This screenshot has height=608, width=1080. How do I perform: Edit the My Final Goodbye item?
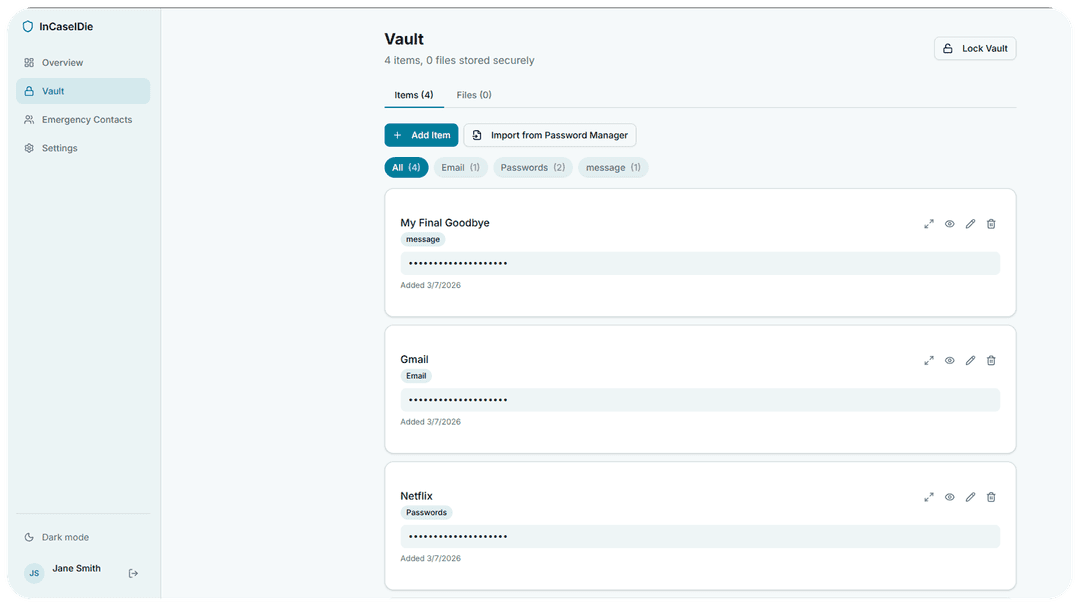pyautogui.click(x=970, y=224)
